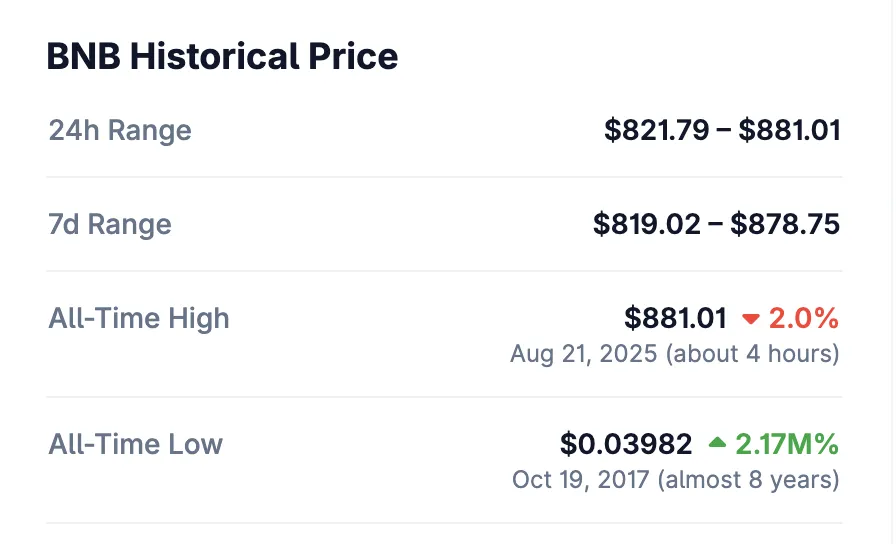Select the 24h Range label

(120, 130)
